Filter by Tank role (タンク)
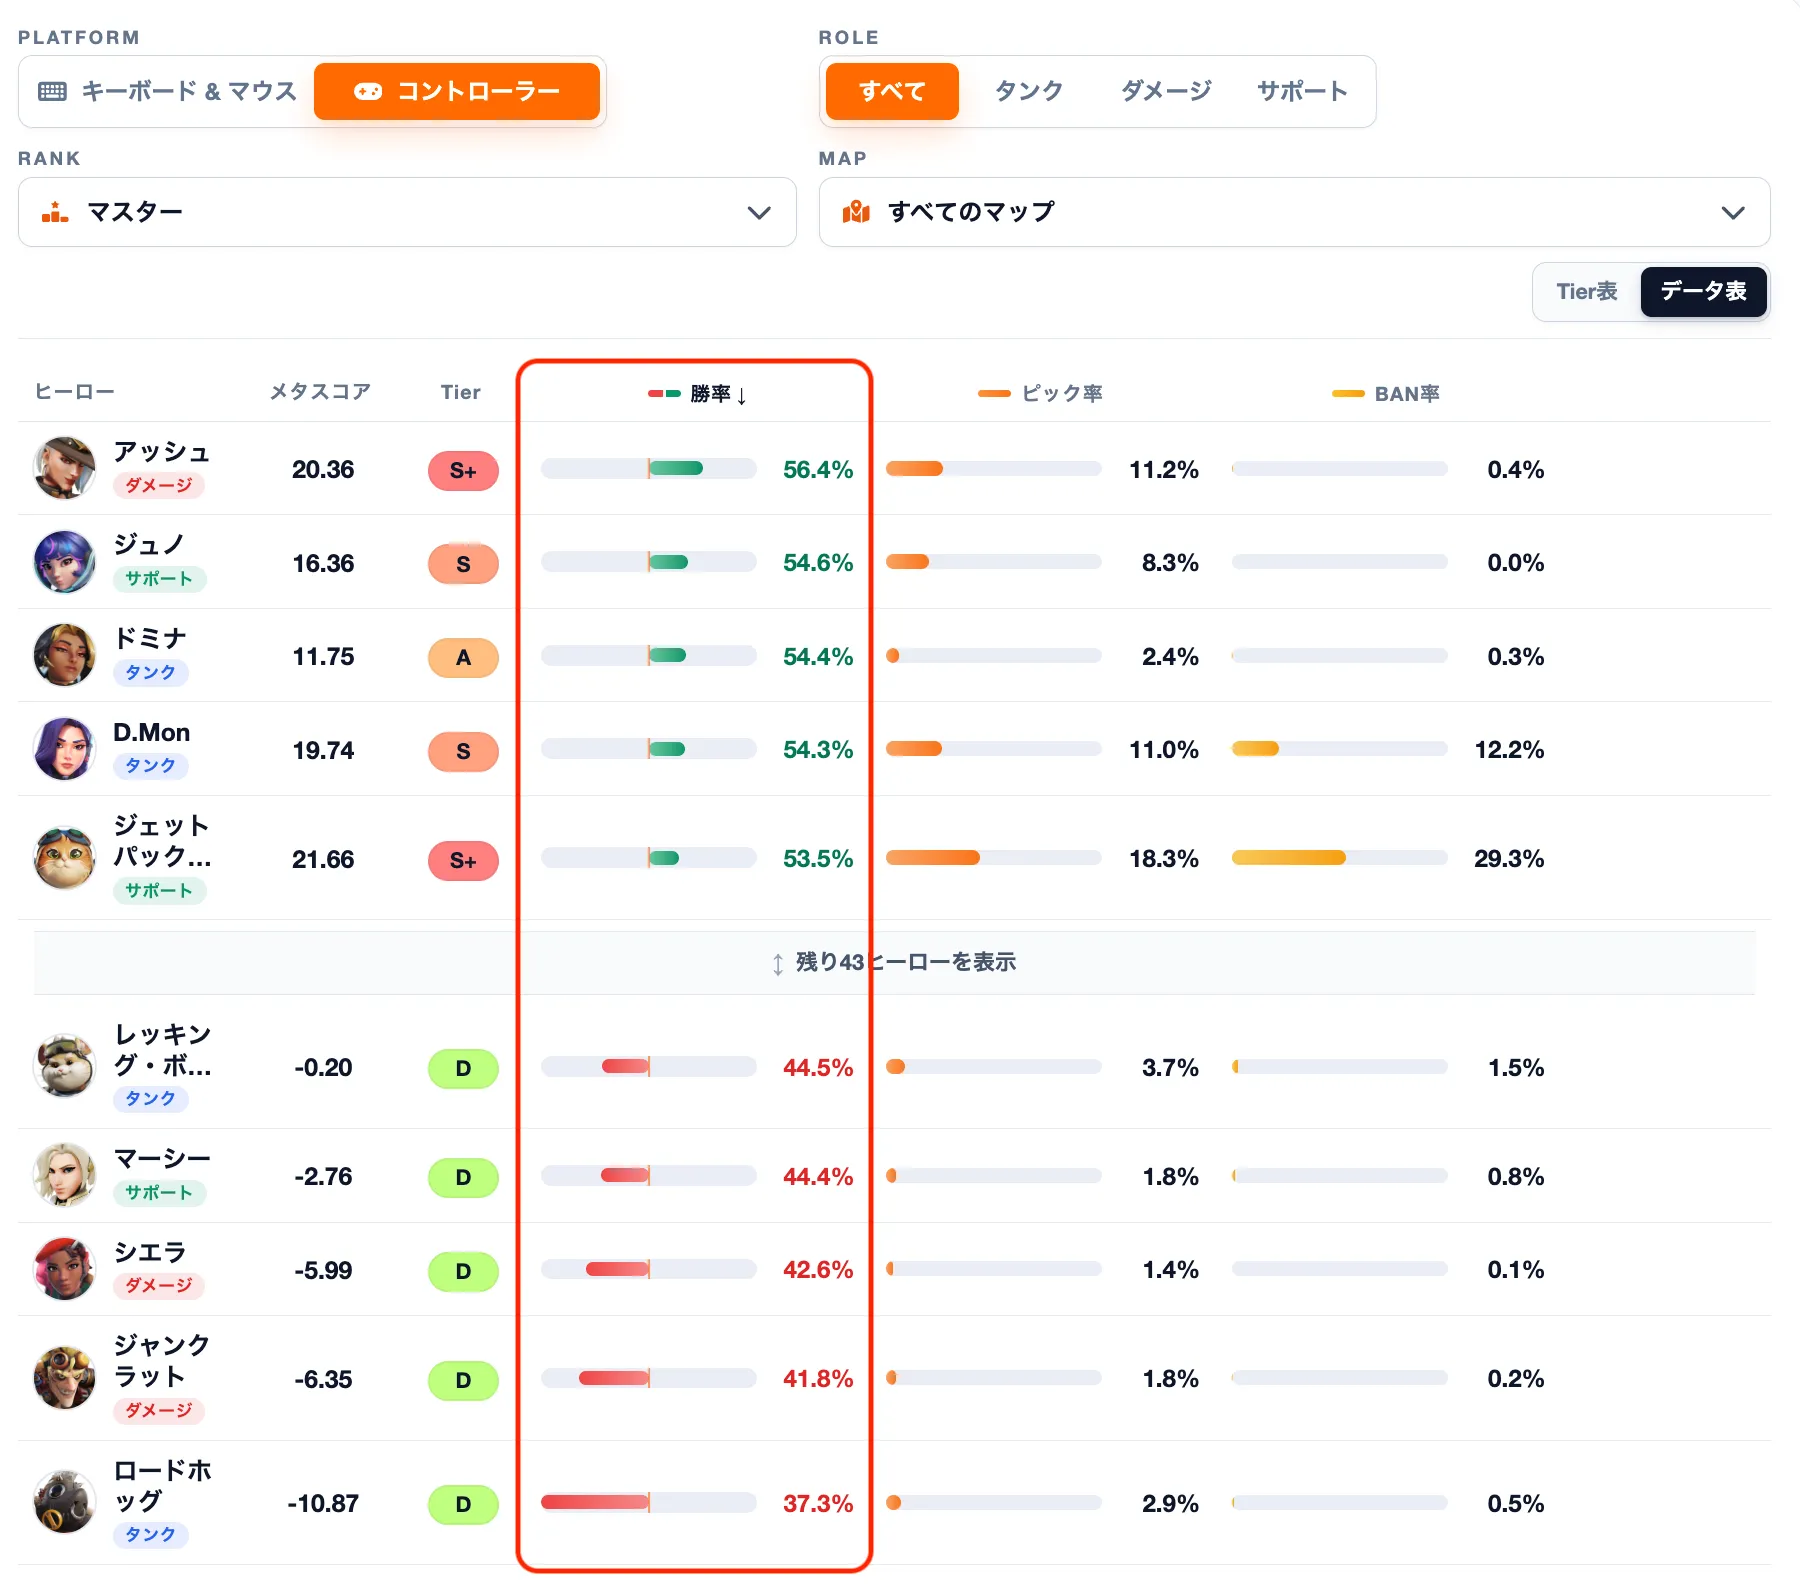 point(1029,91)
